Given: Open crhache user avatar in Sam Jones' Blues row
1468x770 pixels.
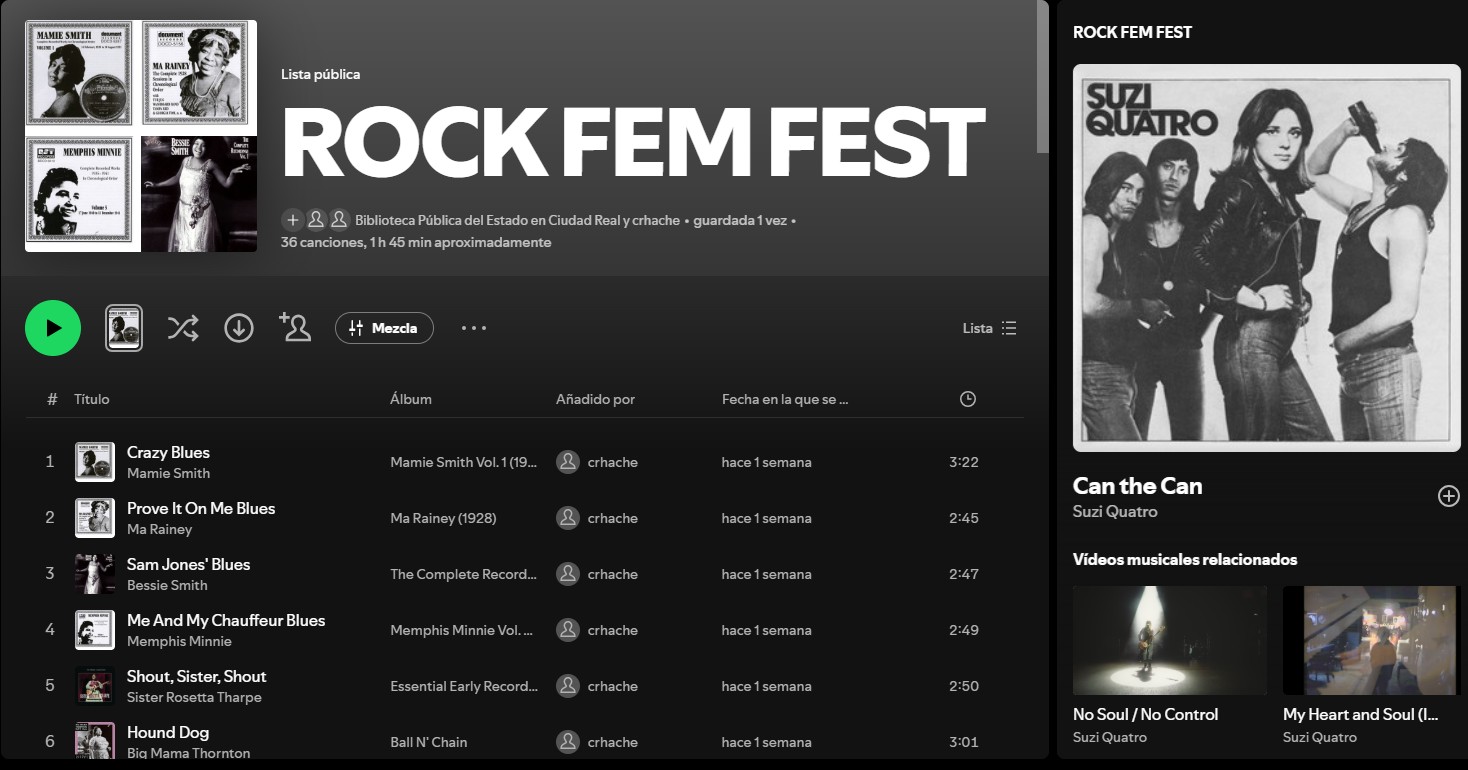Looking at the screenshot, I should coord(568,574).
